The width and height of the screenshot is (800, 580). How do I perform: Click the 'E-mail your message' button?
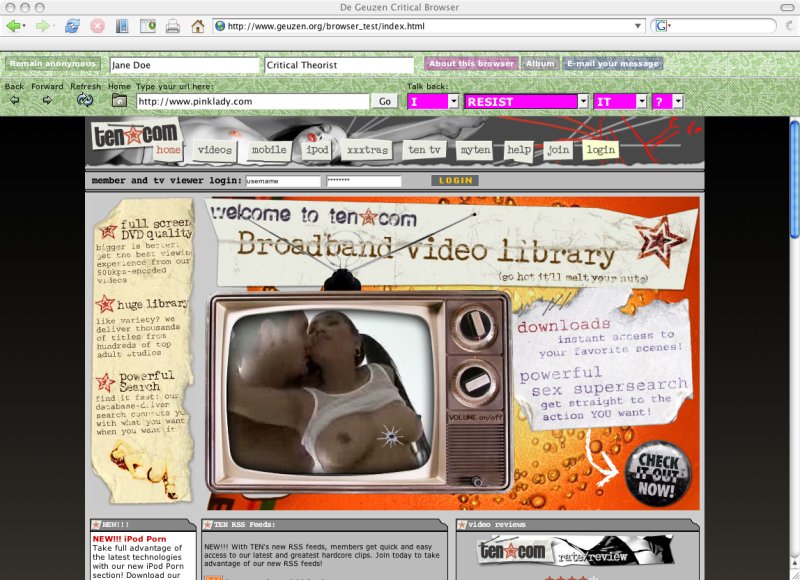[x=613, y=64]
